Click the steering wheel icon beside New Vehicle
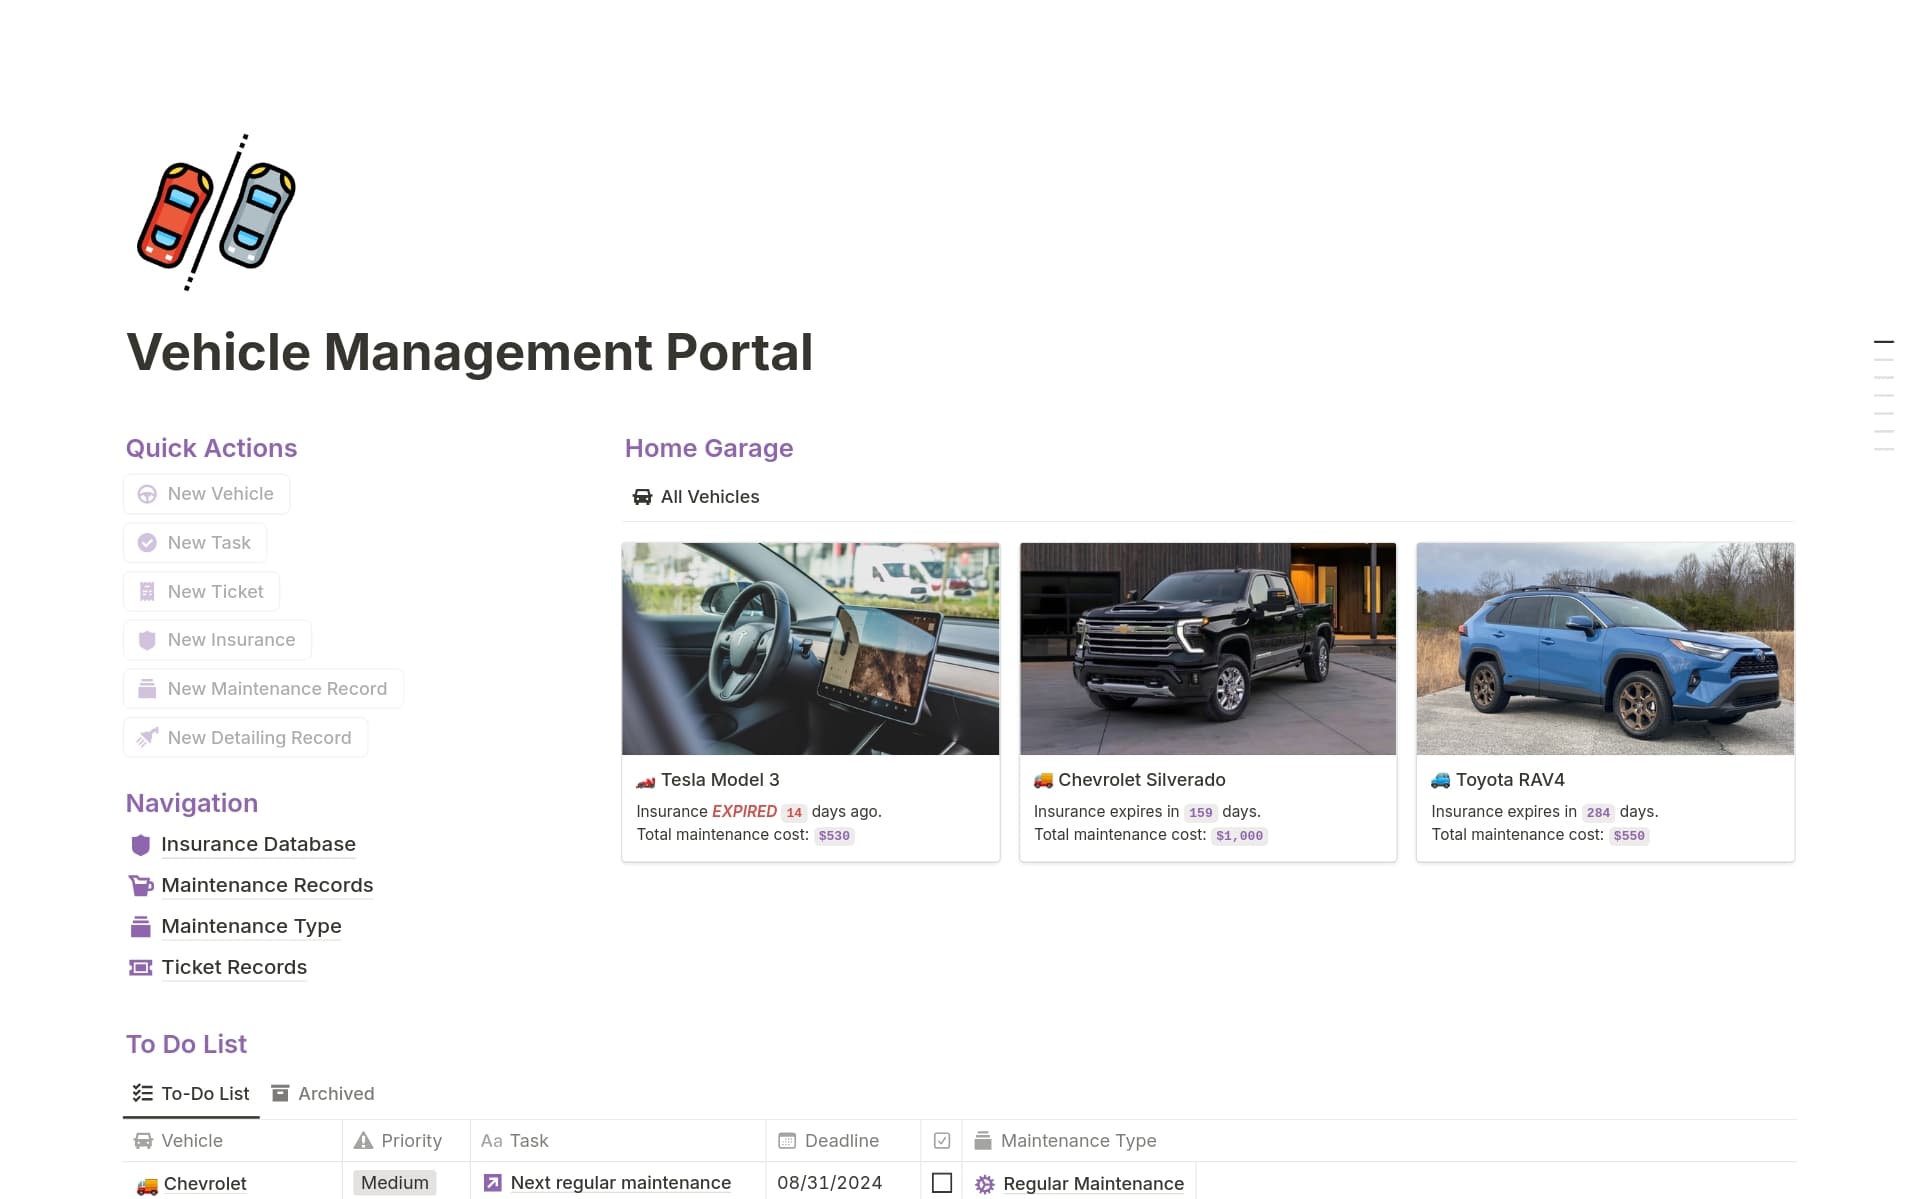This screenshot has width=1920, height=1199. click(x=147, y=494)
